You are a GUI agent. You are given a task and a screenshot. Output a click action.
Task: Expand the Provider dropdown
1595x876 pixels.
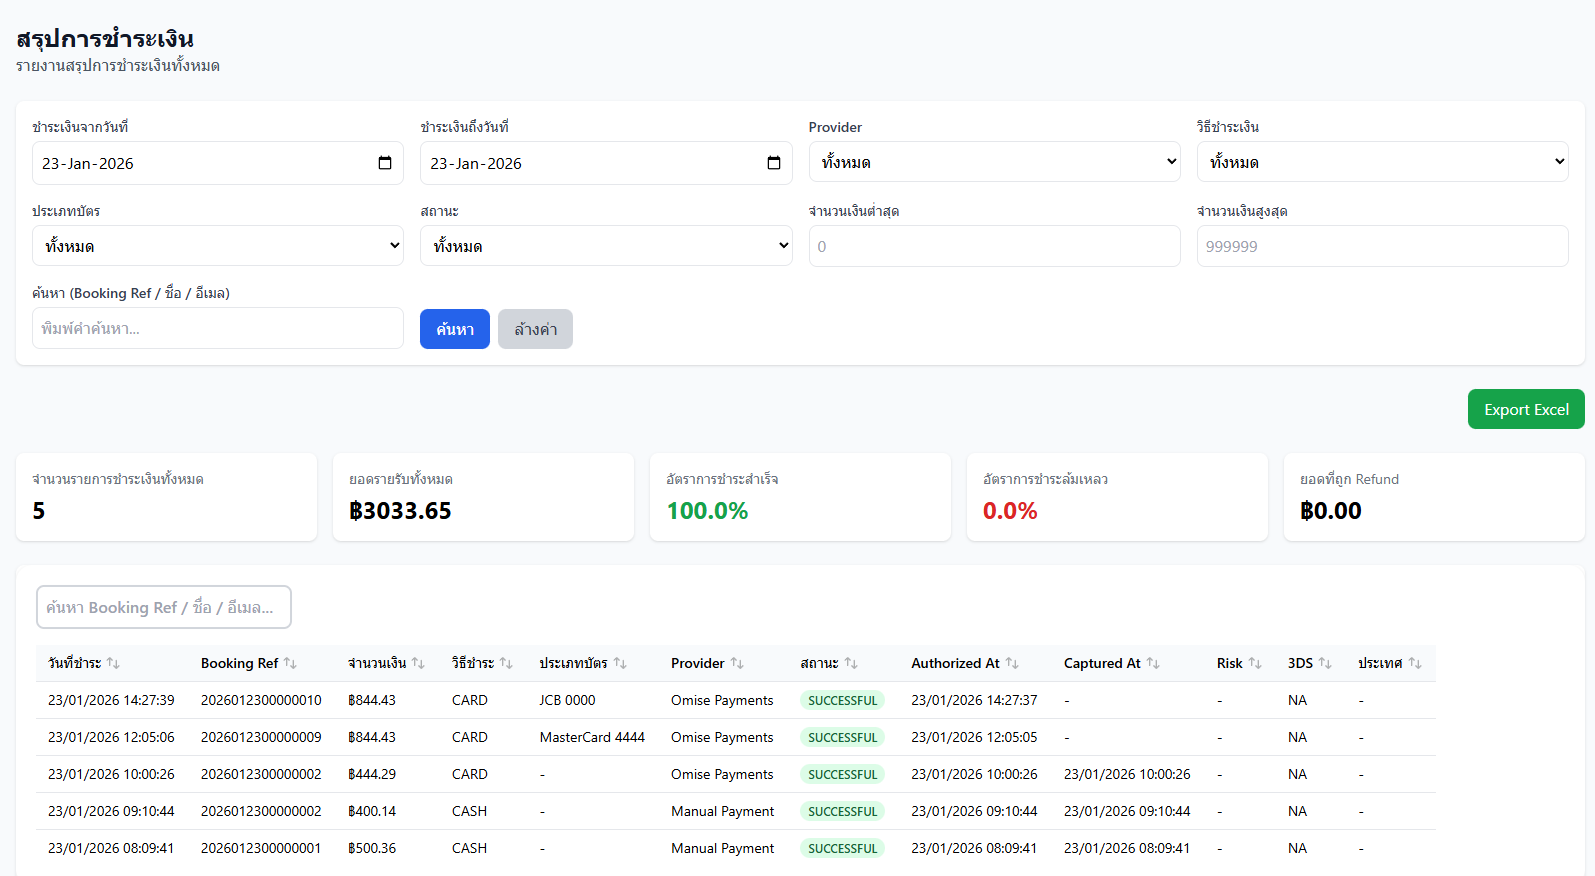point(994,162)
